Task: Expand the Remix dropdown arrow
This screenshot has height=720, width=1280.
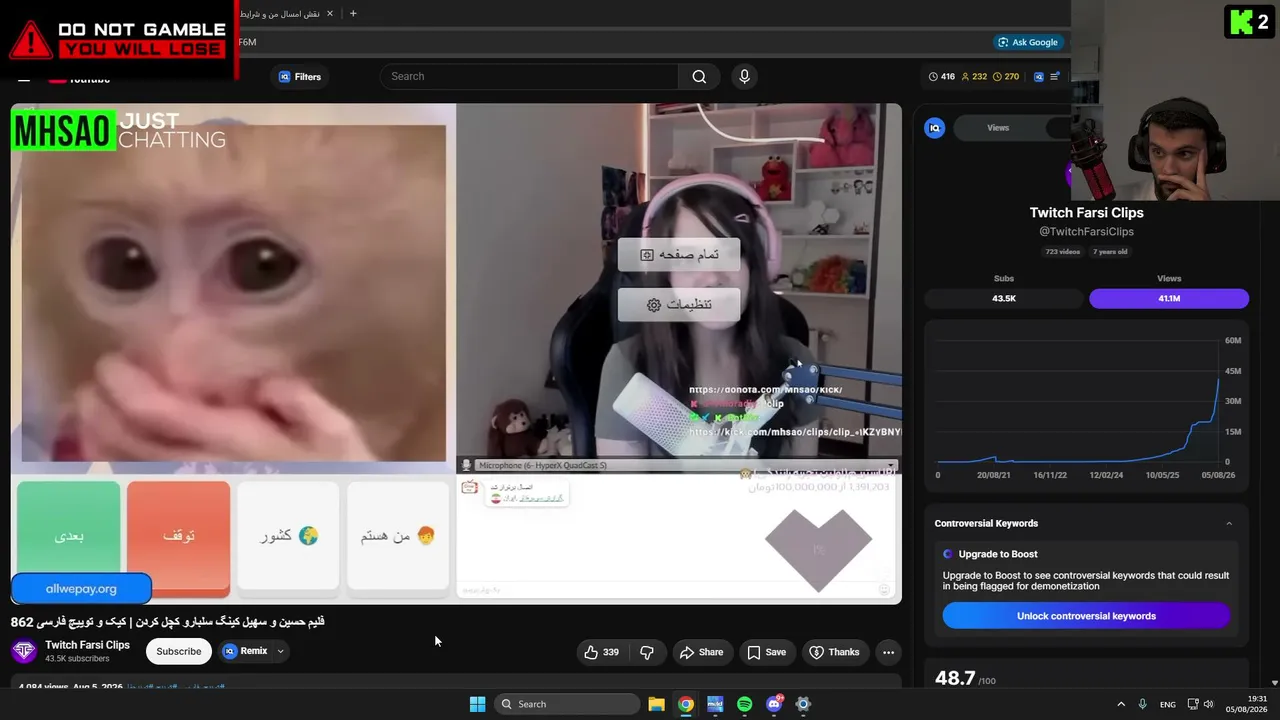Action: tap(280, 651)
